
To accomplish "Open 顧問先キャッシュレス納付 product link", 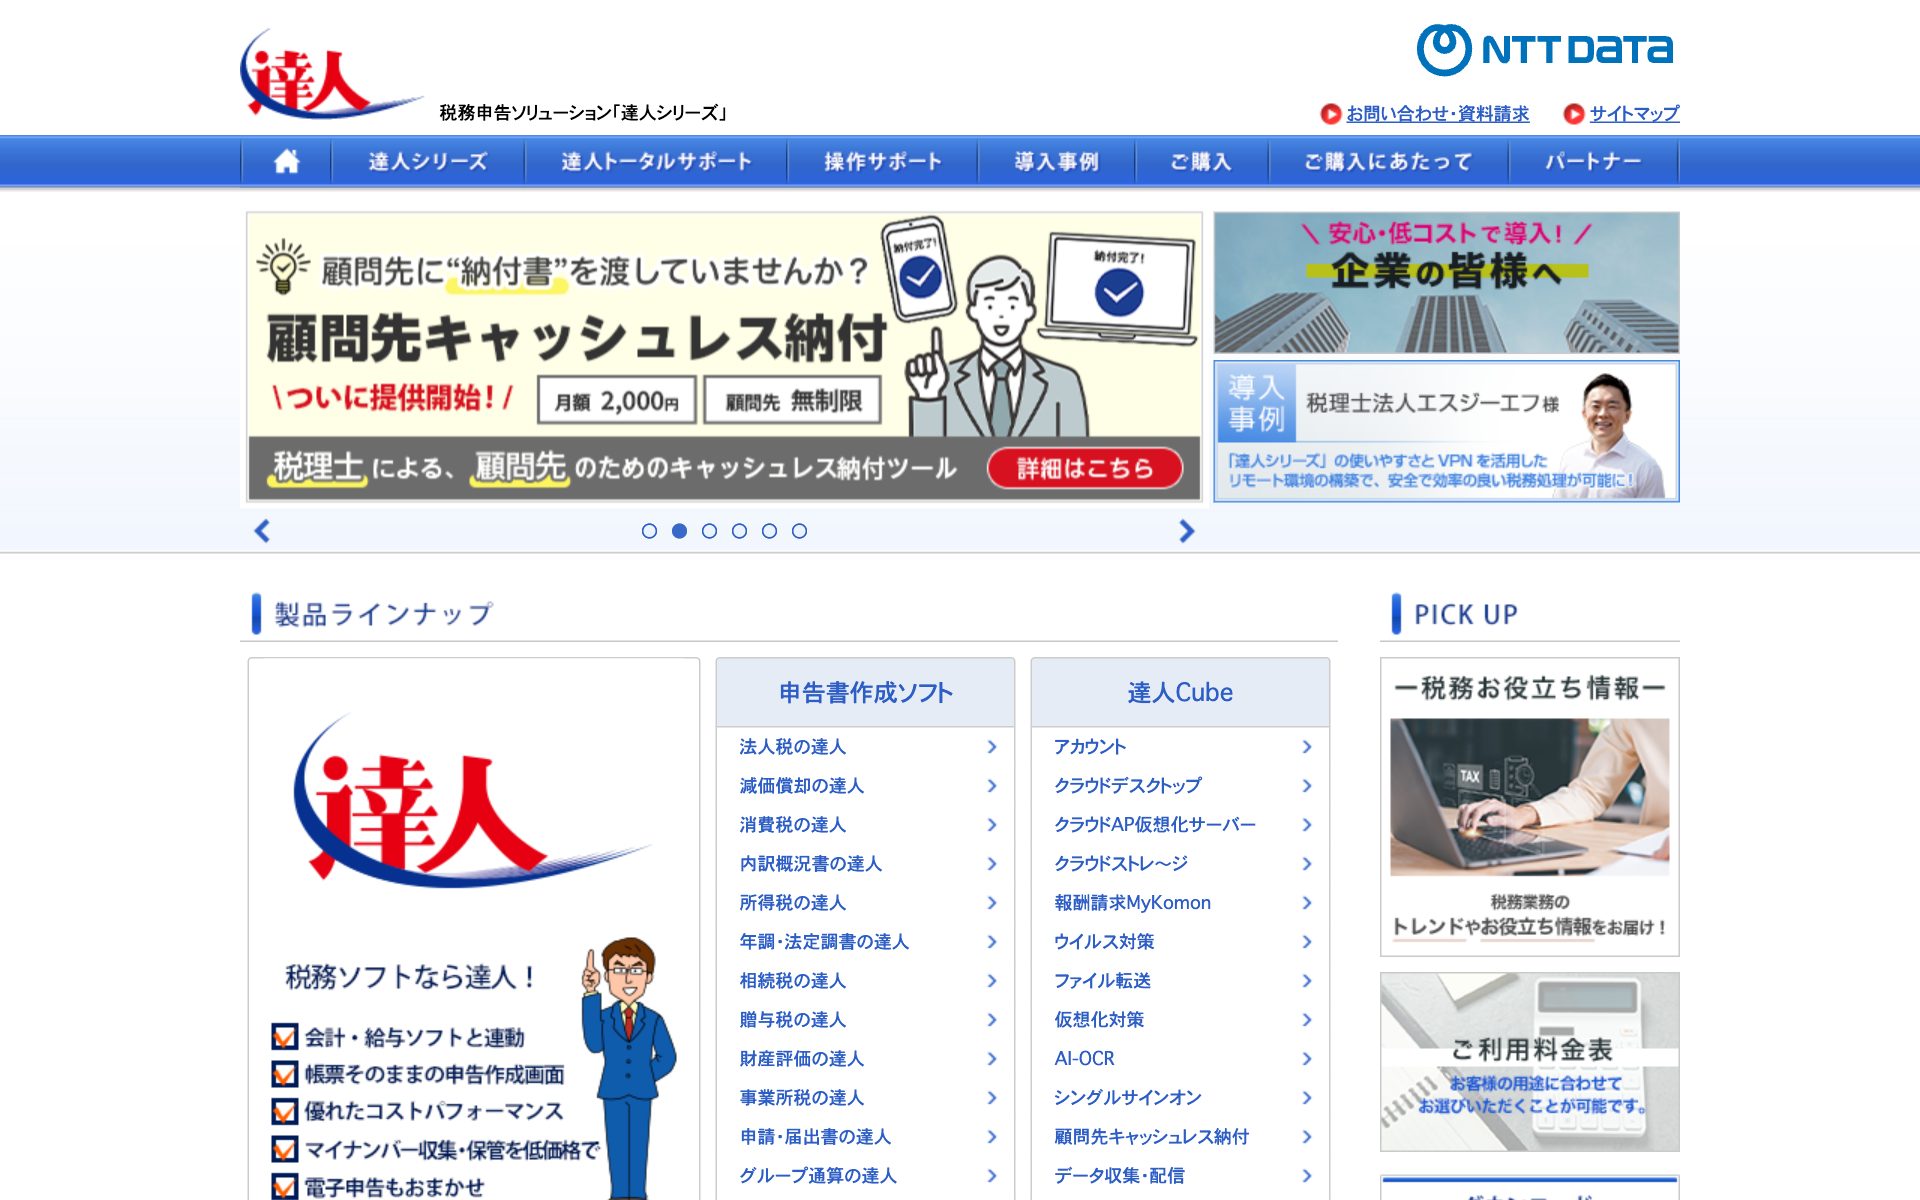I will pyautogui.click(x=1151, y=1137).
